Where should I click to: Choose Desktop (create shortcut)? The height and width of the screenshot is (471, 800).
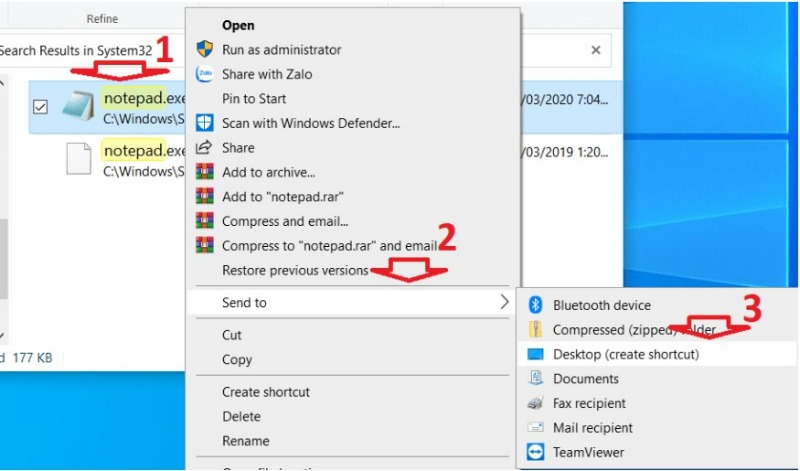click(626, 354)
